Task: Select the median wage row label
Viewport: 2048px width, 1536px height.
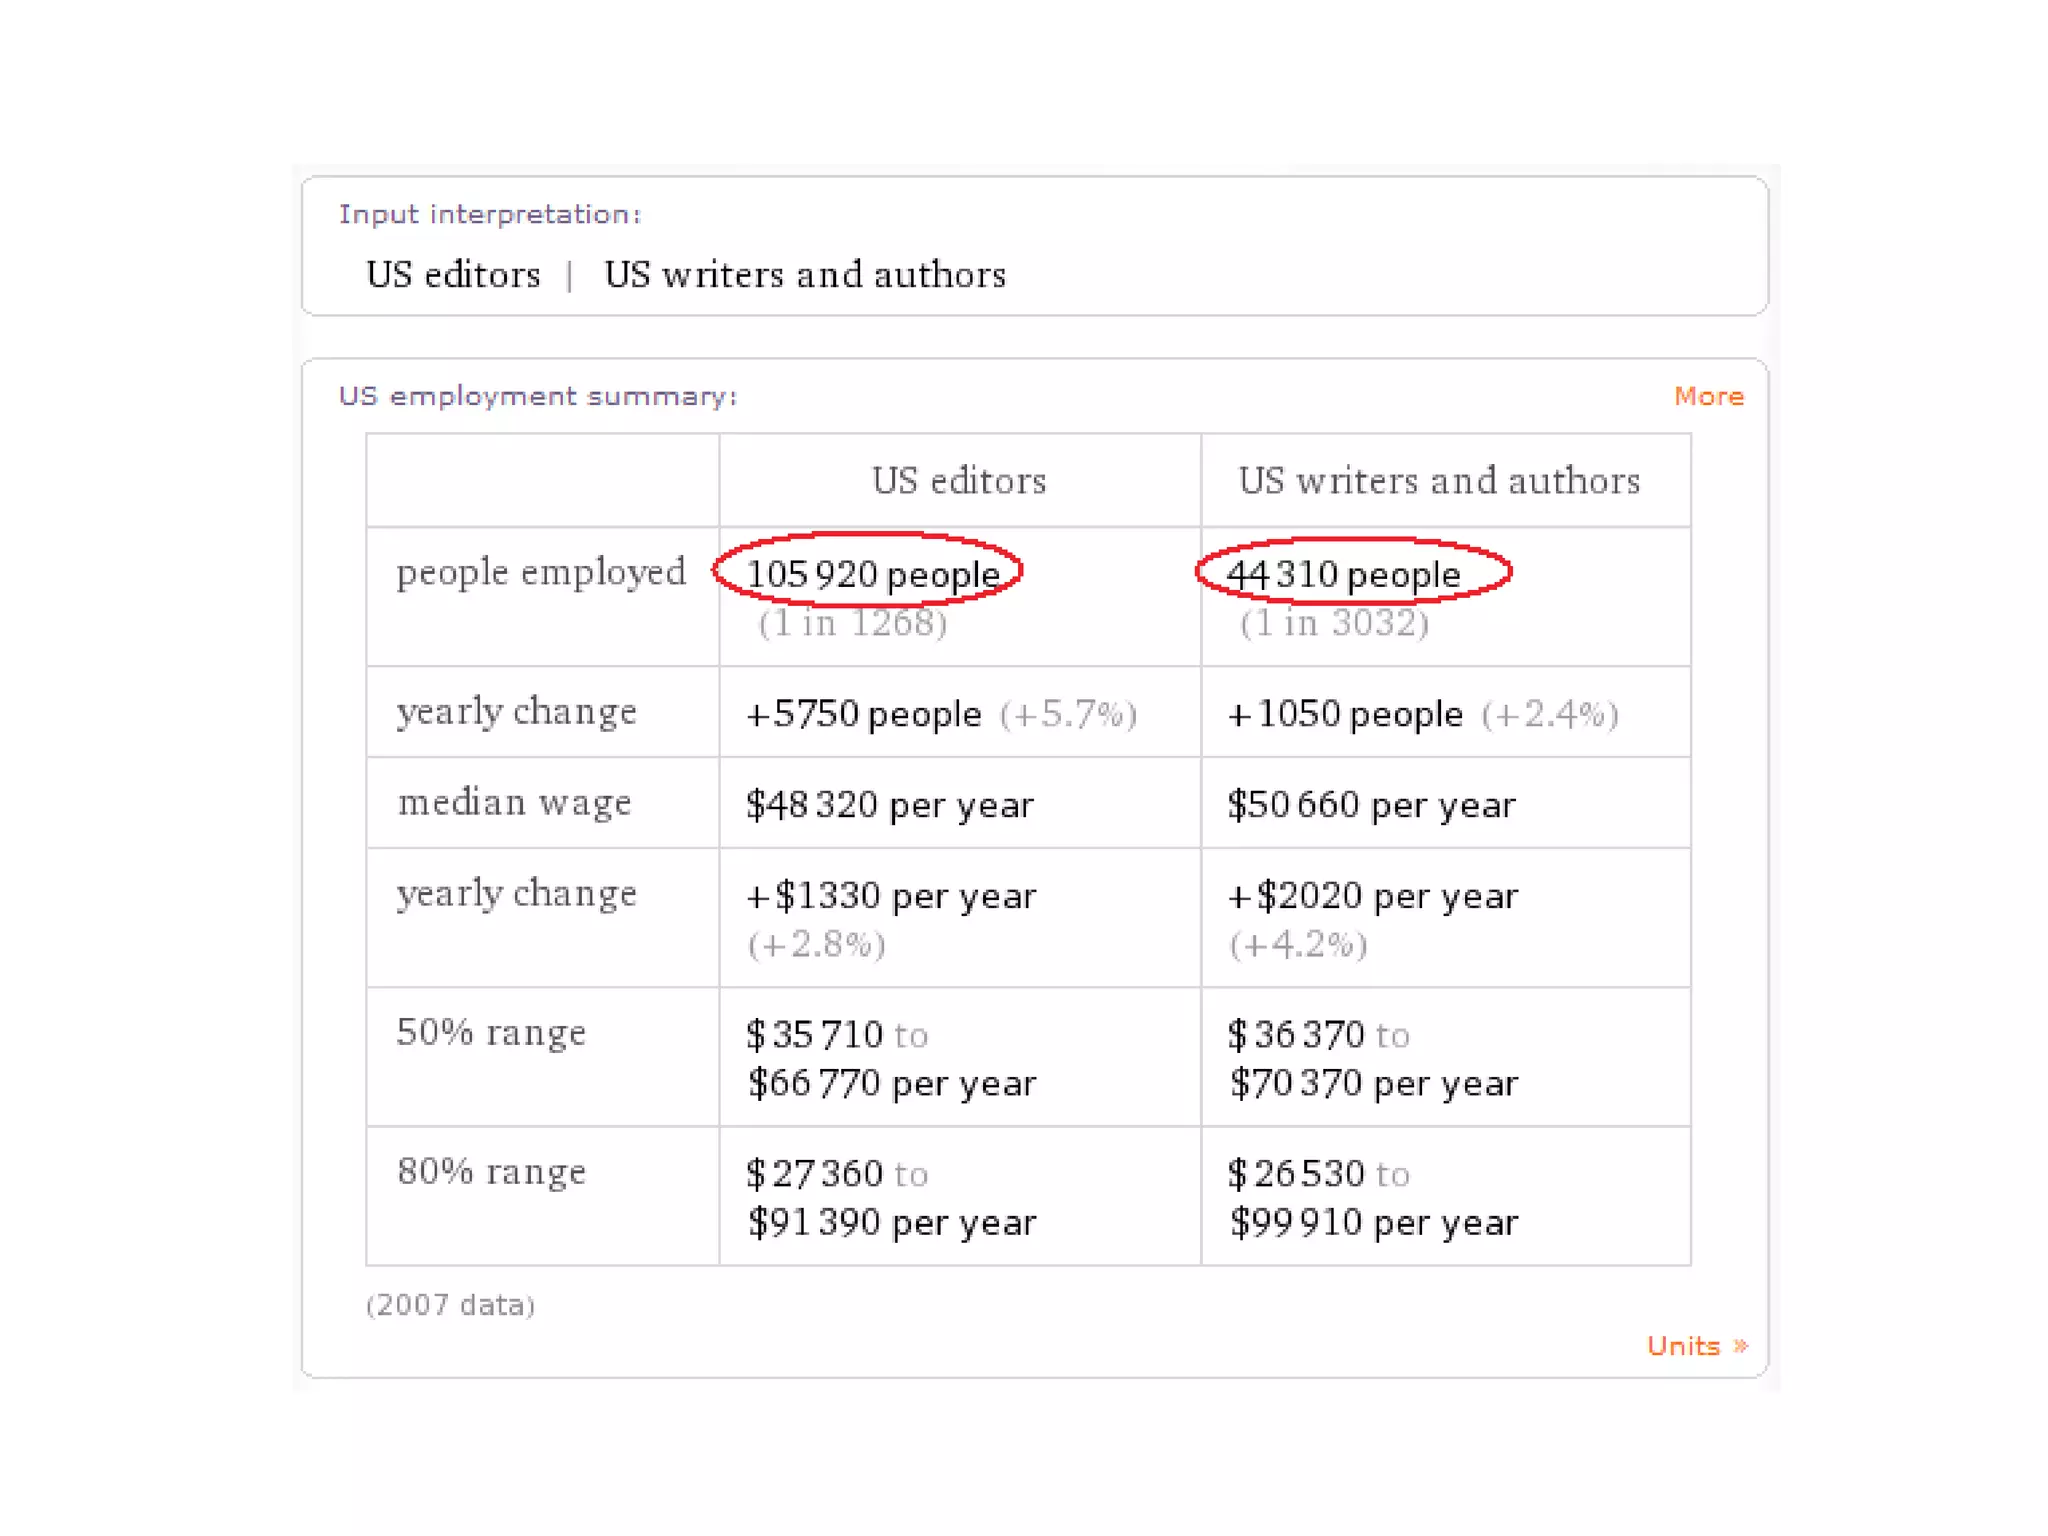Action: (x=514, y=803)
